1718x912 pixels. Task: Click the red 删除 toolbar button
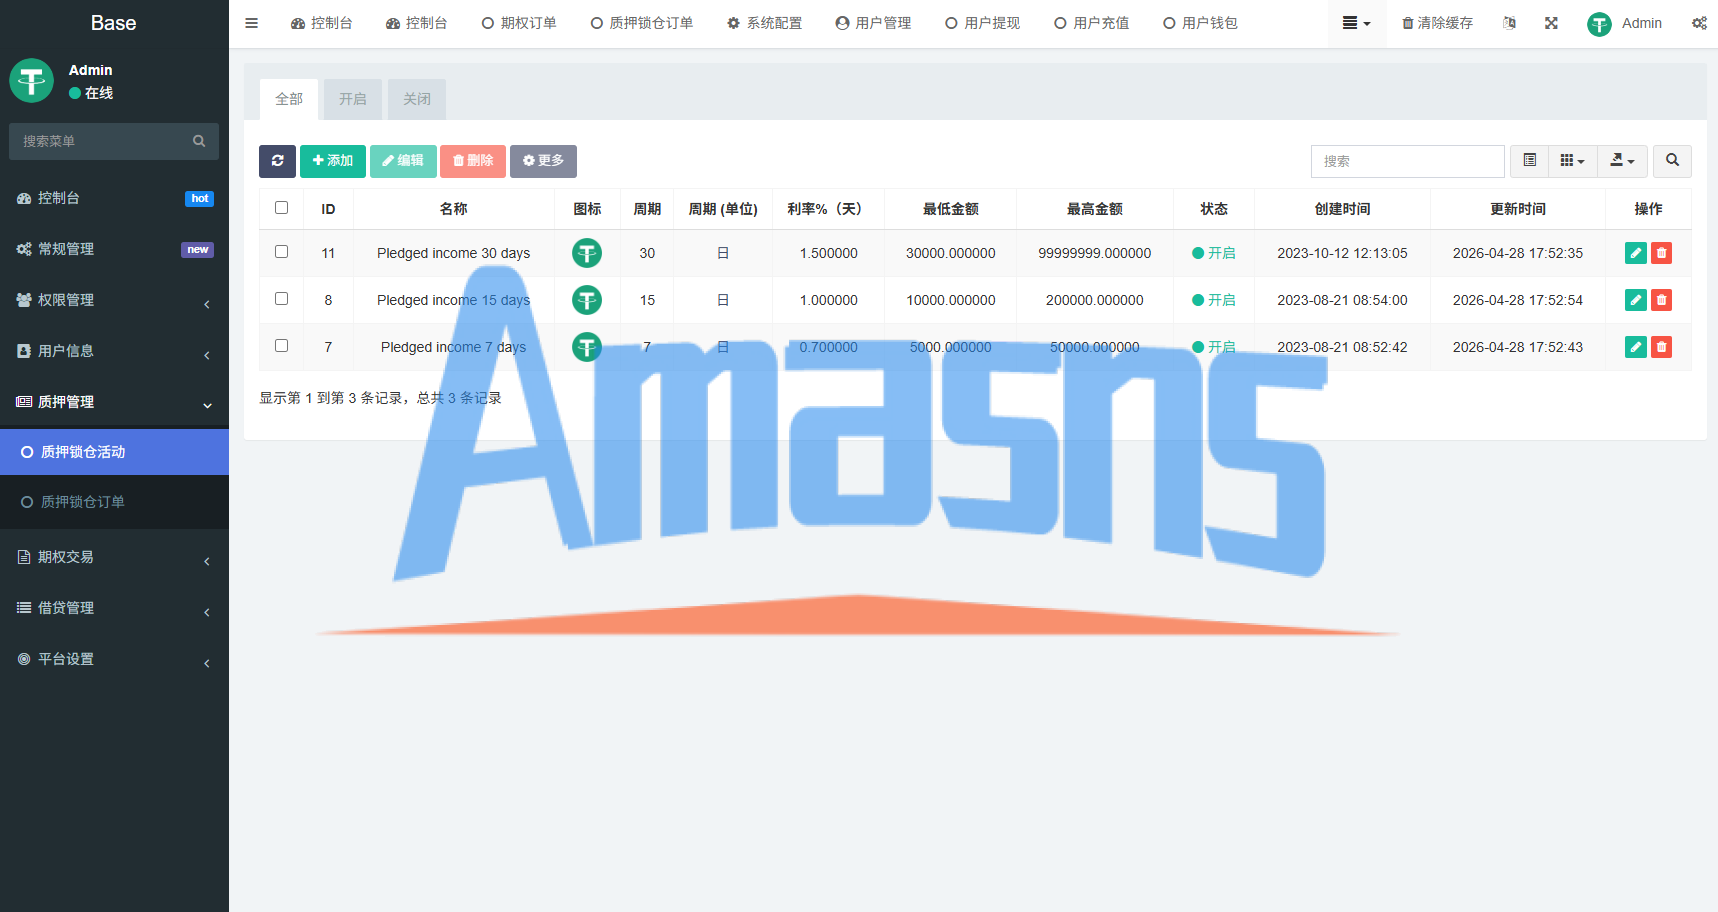[x=473, y=161]
